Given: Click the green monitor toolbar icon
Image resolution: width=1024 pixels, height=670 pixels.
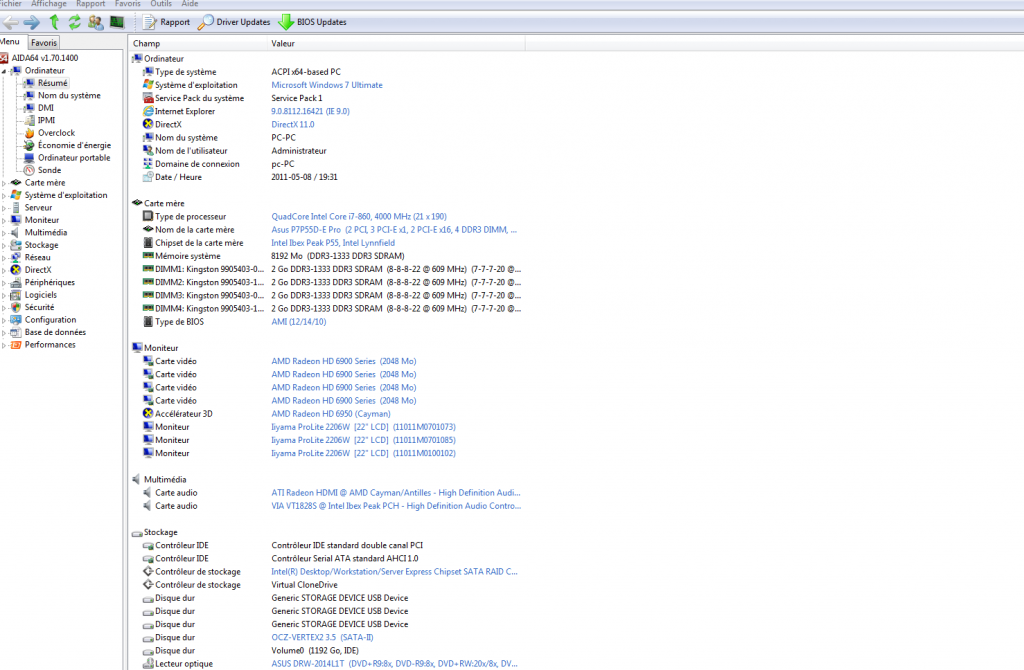Looking at the screenshot, I should coord(117,22).
